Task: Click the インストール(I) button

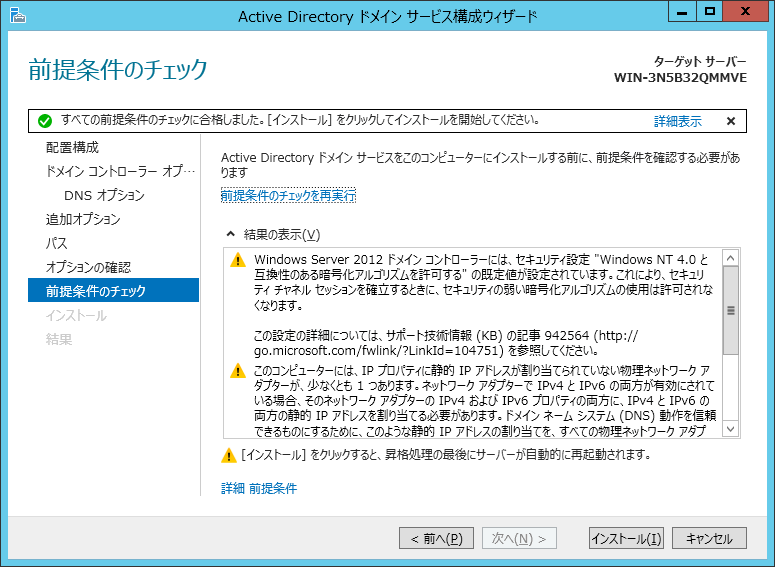Action: [626, 538]
